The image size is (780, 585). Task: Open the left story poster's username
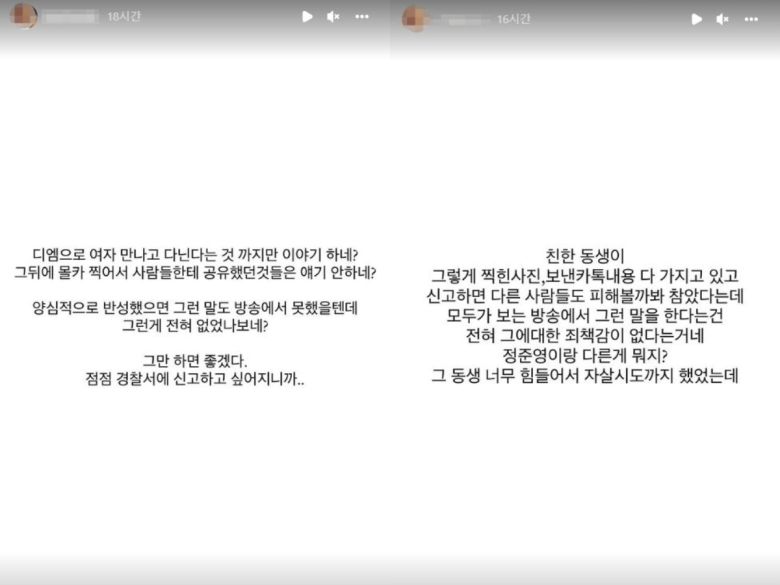(70, 17)
